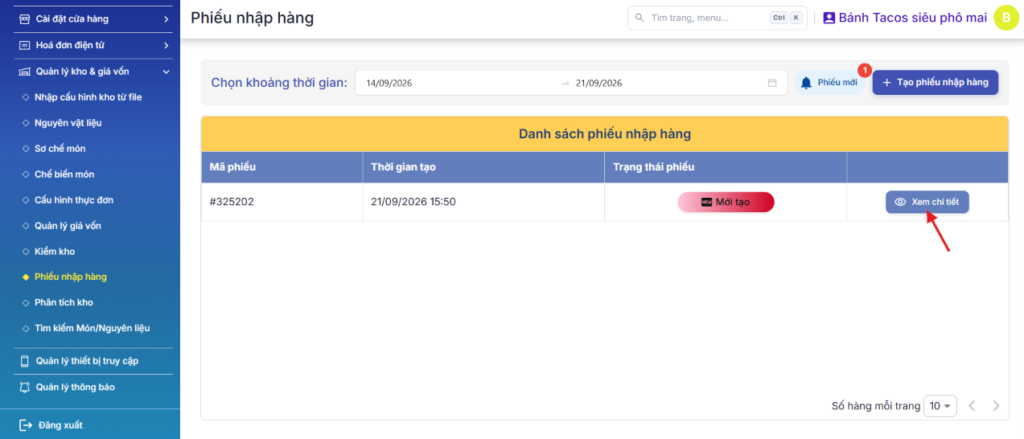
Task: Click the Mới tạo status badge
Action: pyautogui.click(x=726, y=202)
